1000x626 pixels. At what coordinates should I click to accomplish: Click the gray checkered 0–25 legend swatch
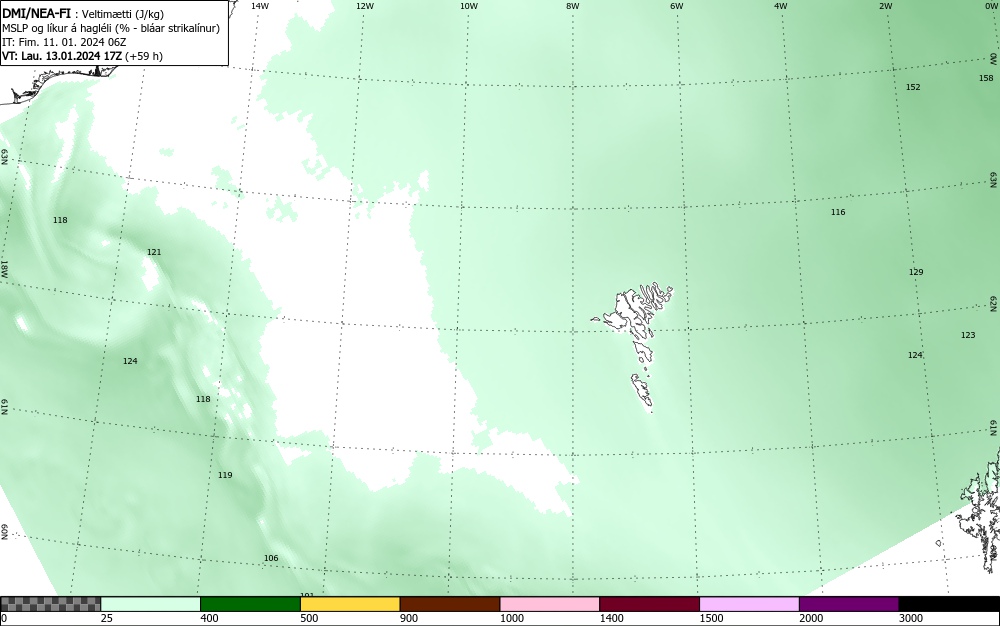coord(50,604)
